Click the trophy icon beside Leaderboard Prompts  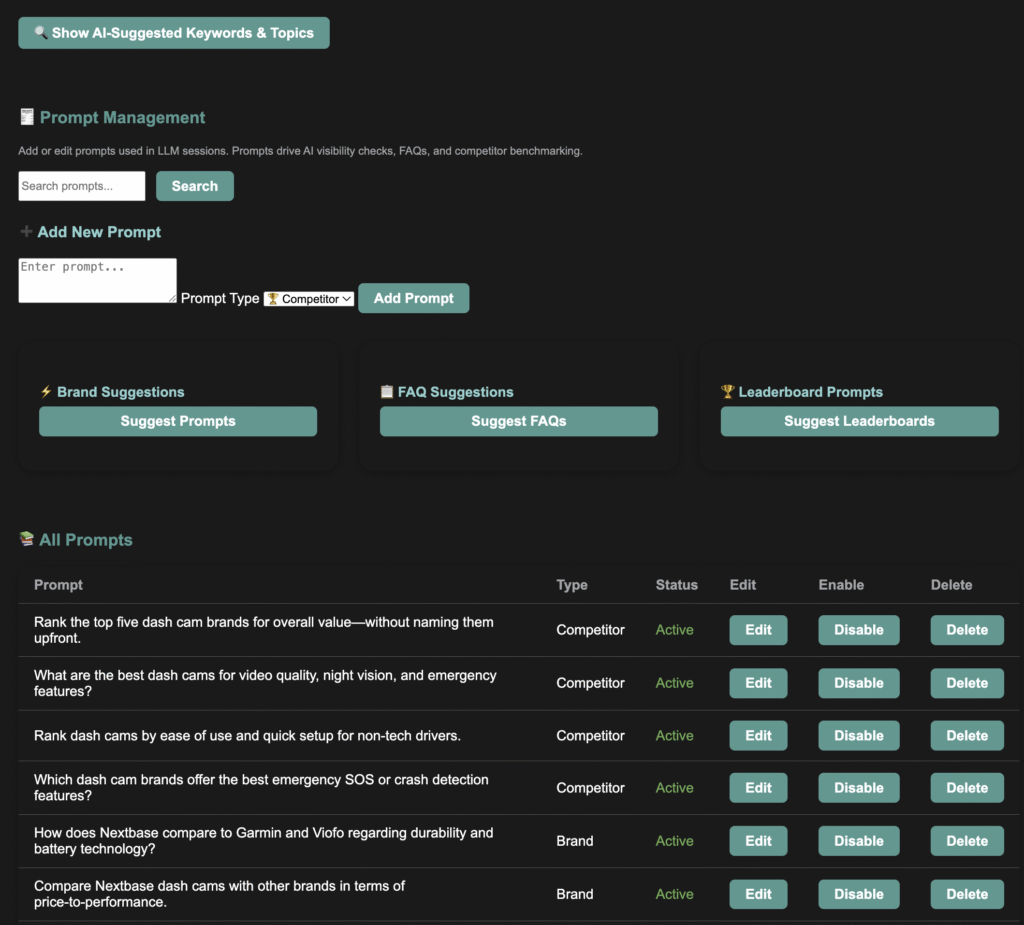727,392
